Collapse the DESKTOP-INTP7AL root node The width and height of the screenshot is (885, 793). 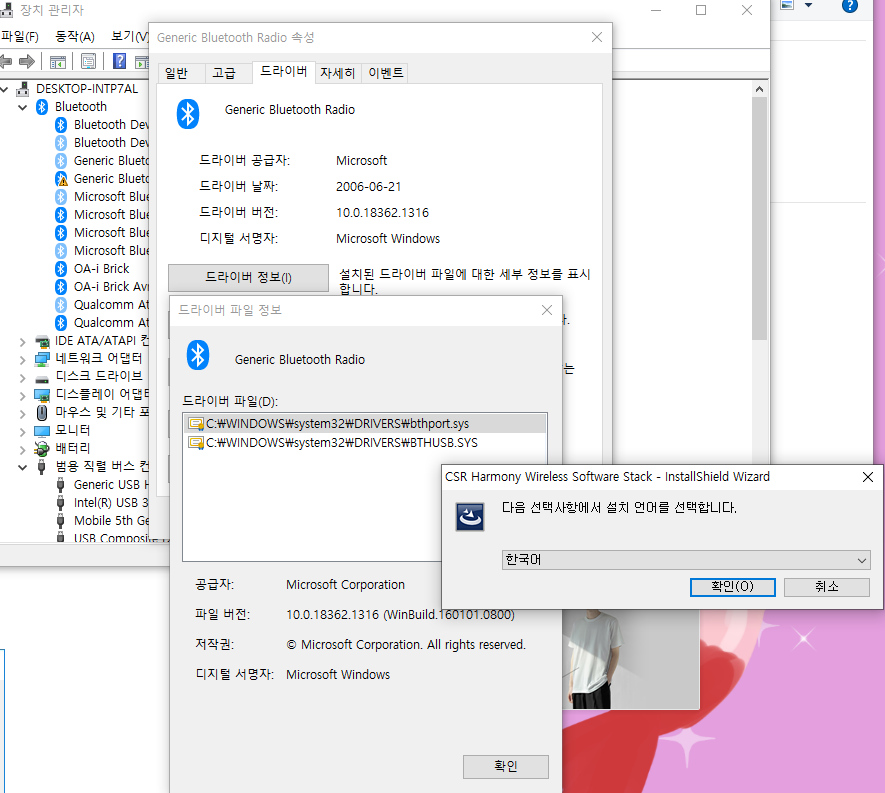(4, 89)
